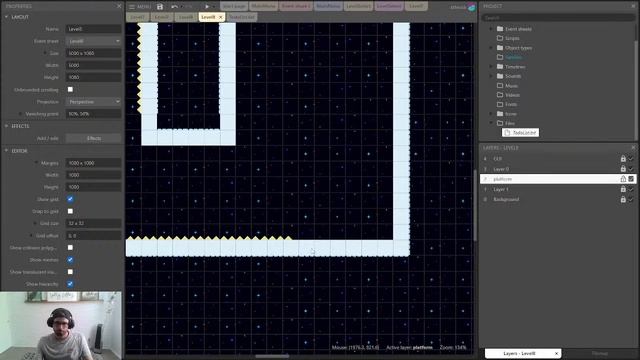The height and width of the screenshot is (360, 640).
Task: Close the Properties panel
Action: (119, 6)
